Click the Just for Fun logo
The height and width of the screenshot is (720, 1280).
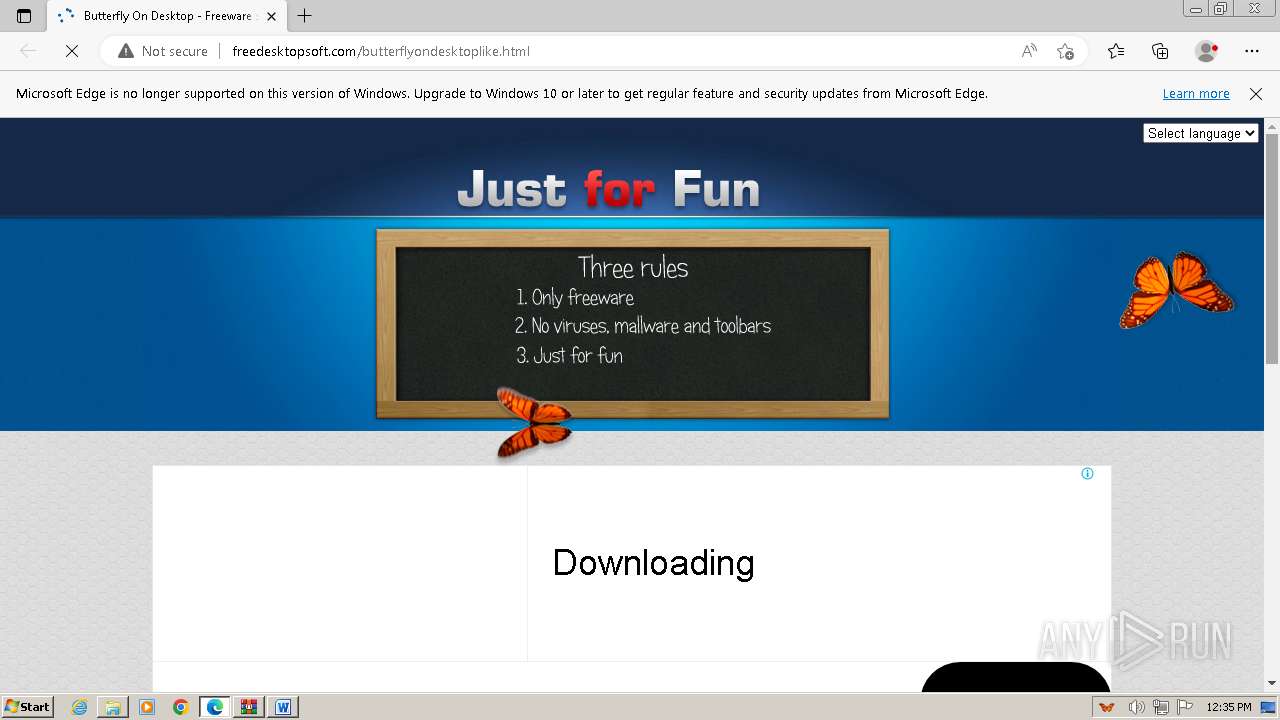point(608,188)
